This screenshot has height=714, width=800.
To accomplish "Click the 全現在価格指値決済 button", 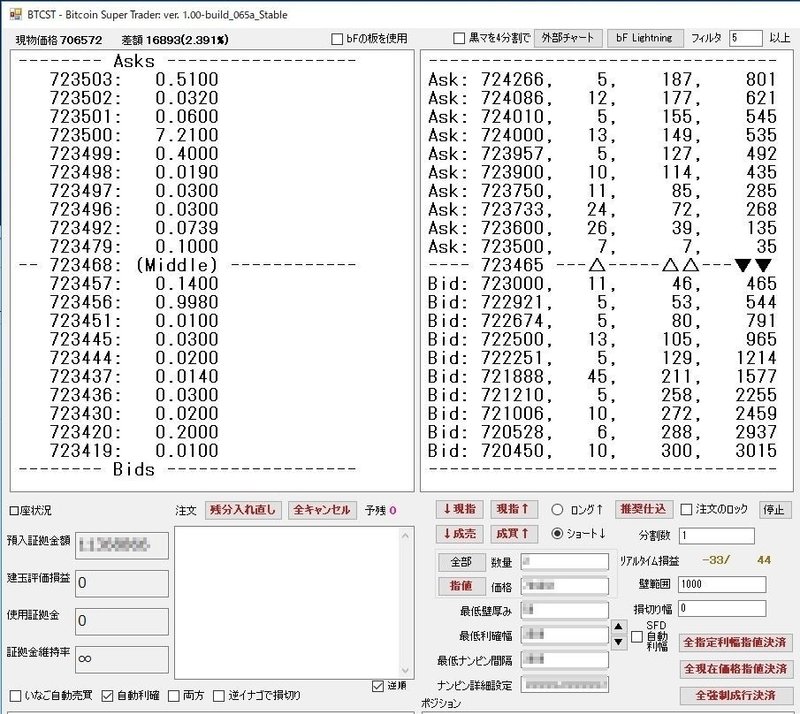I will pyautogui.click(x=735, y=669).
